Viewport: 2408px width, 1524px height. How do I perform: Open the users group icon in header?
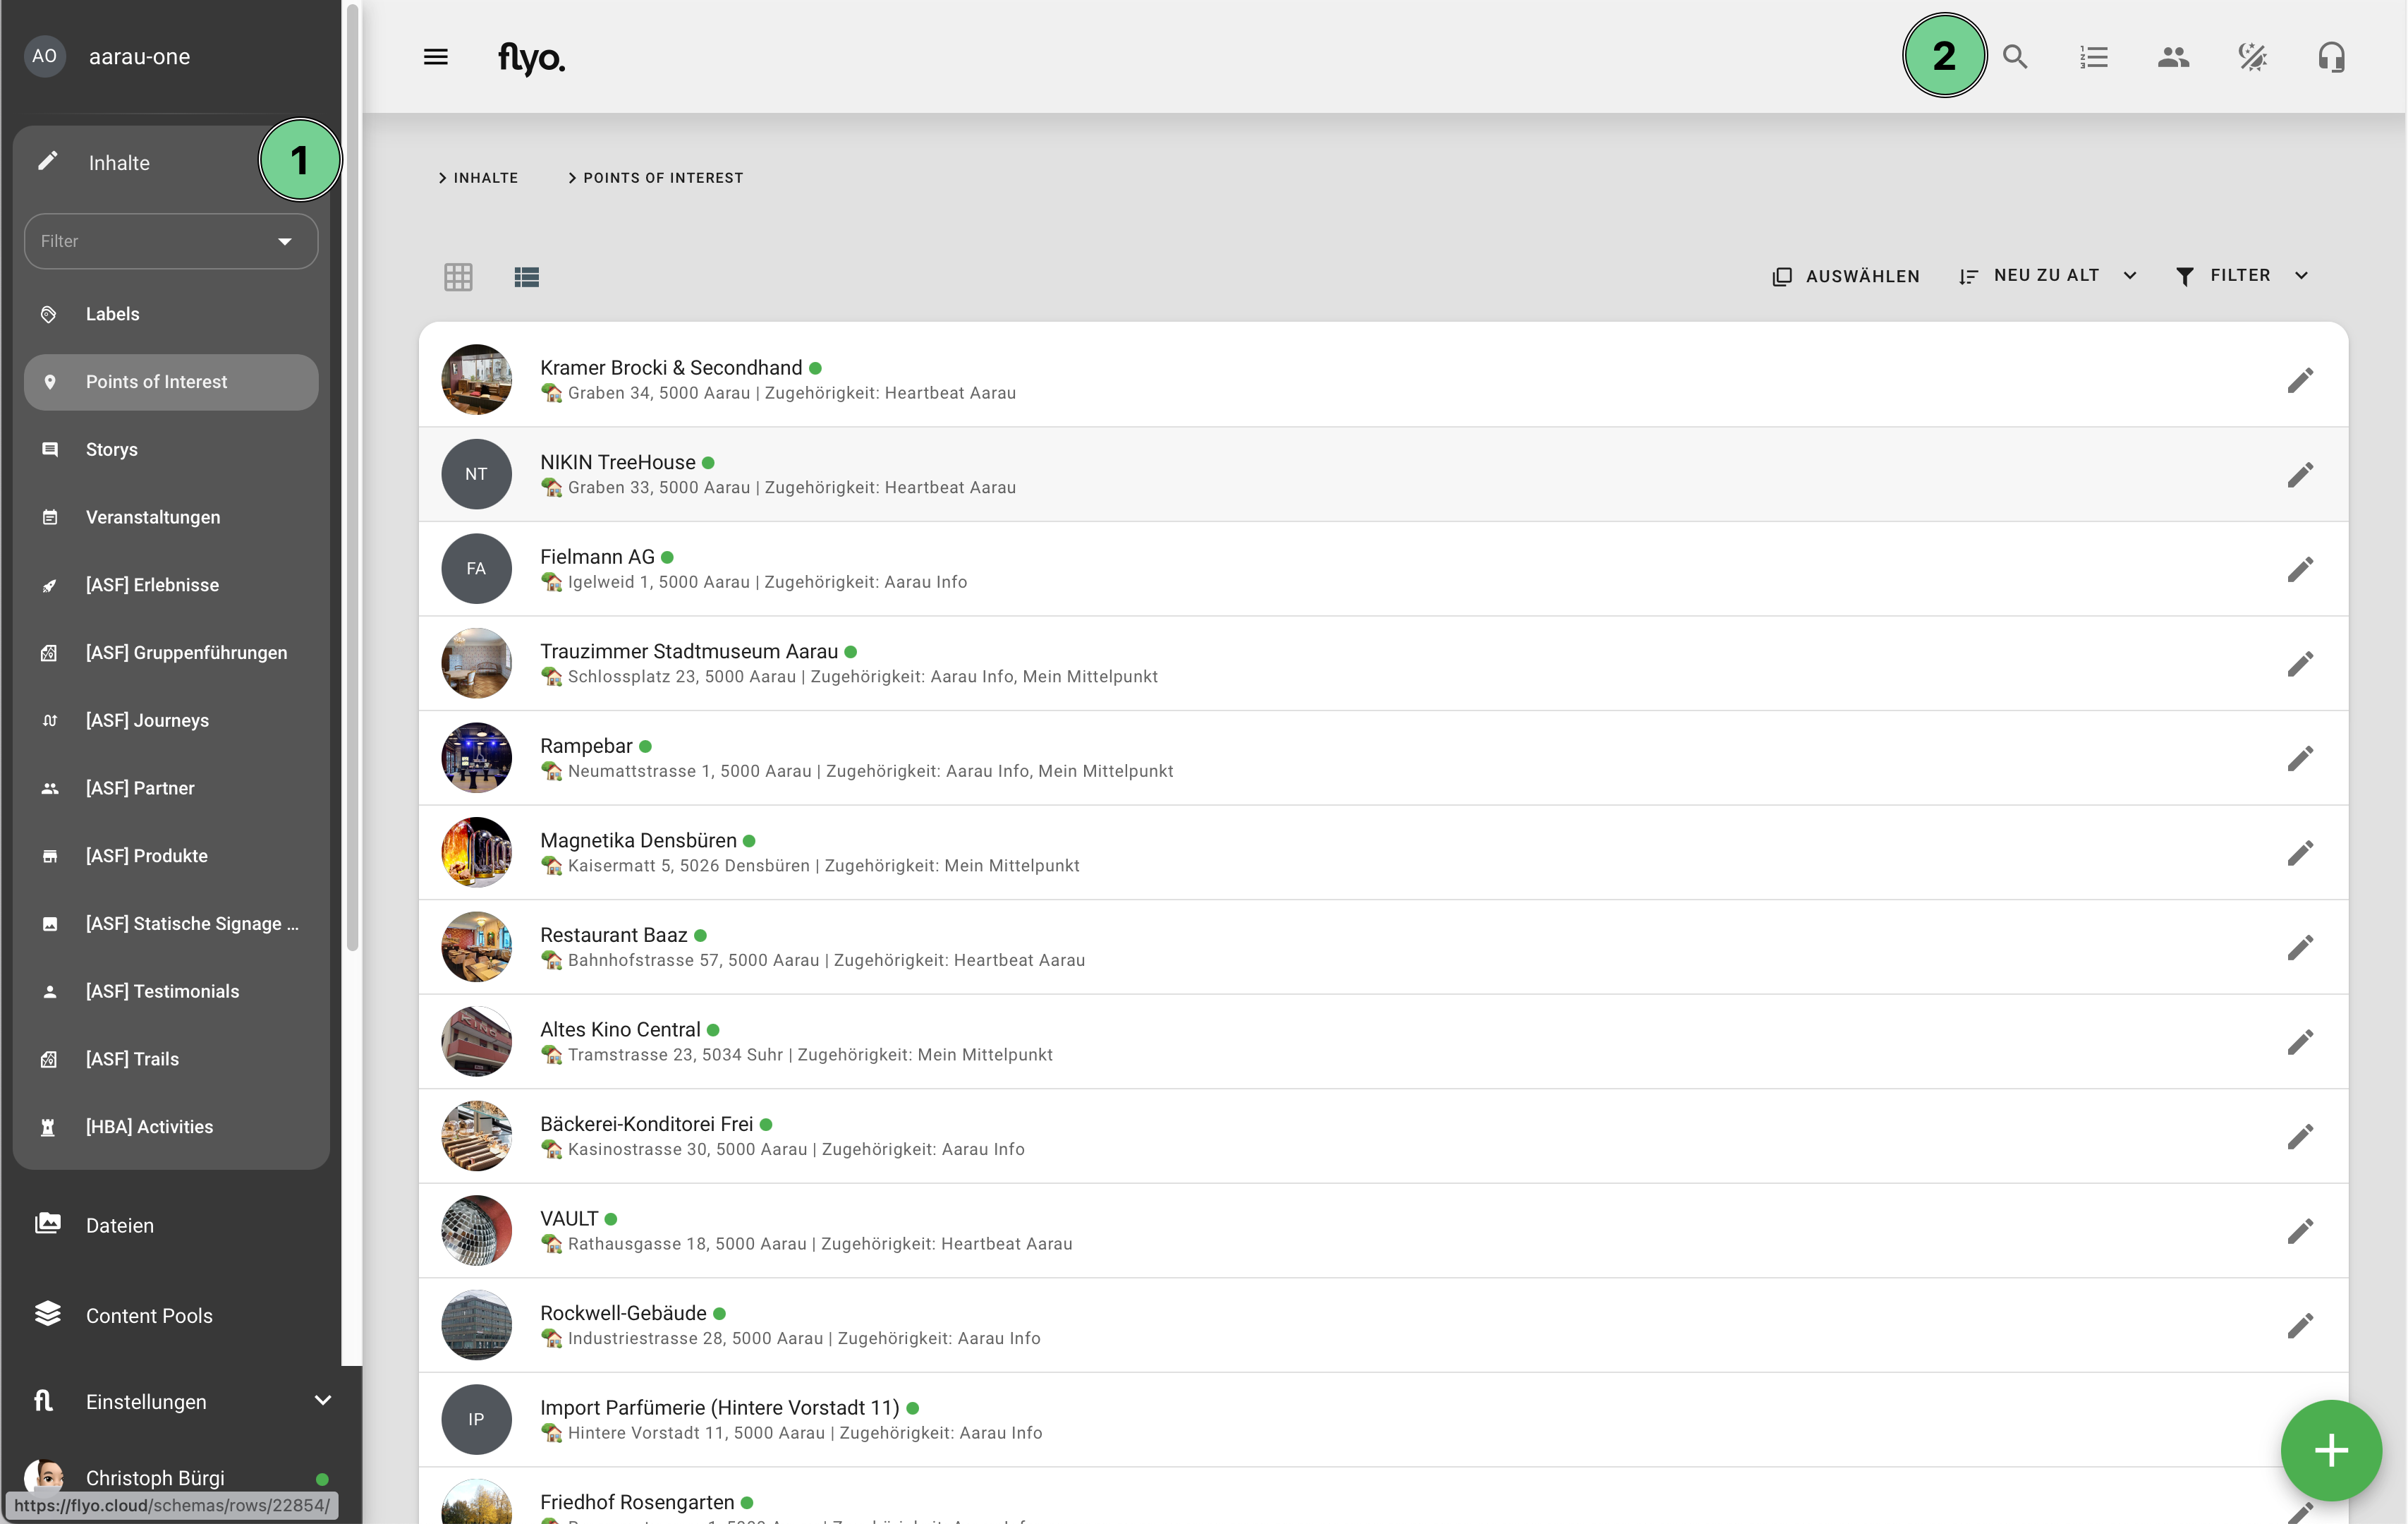[x=2172, y=57]
